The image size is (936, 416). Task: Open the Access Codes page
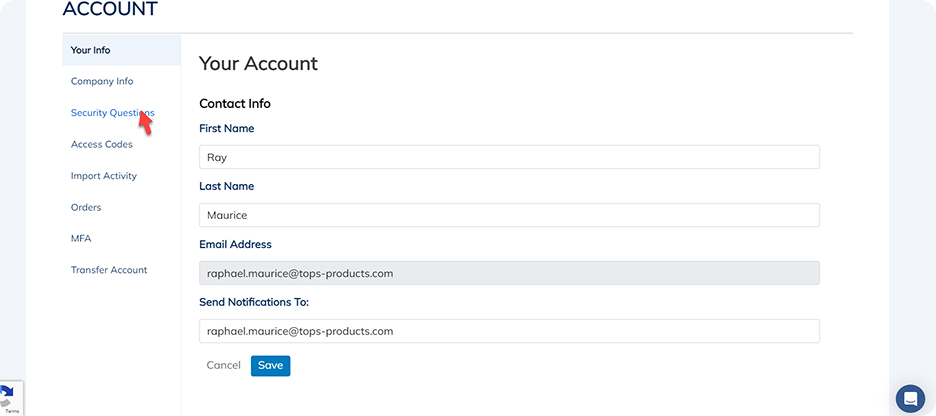(x=101, y=144)
